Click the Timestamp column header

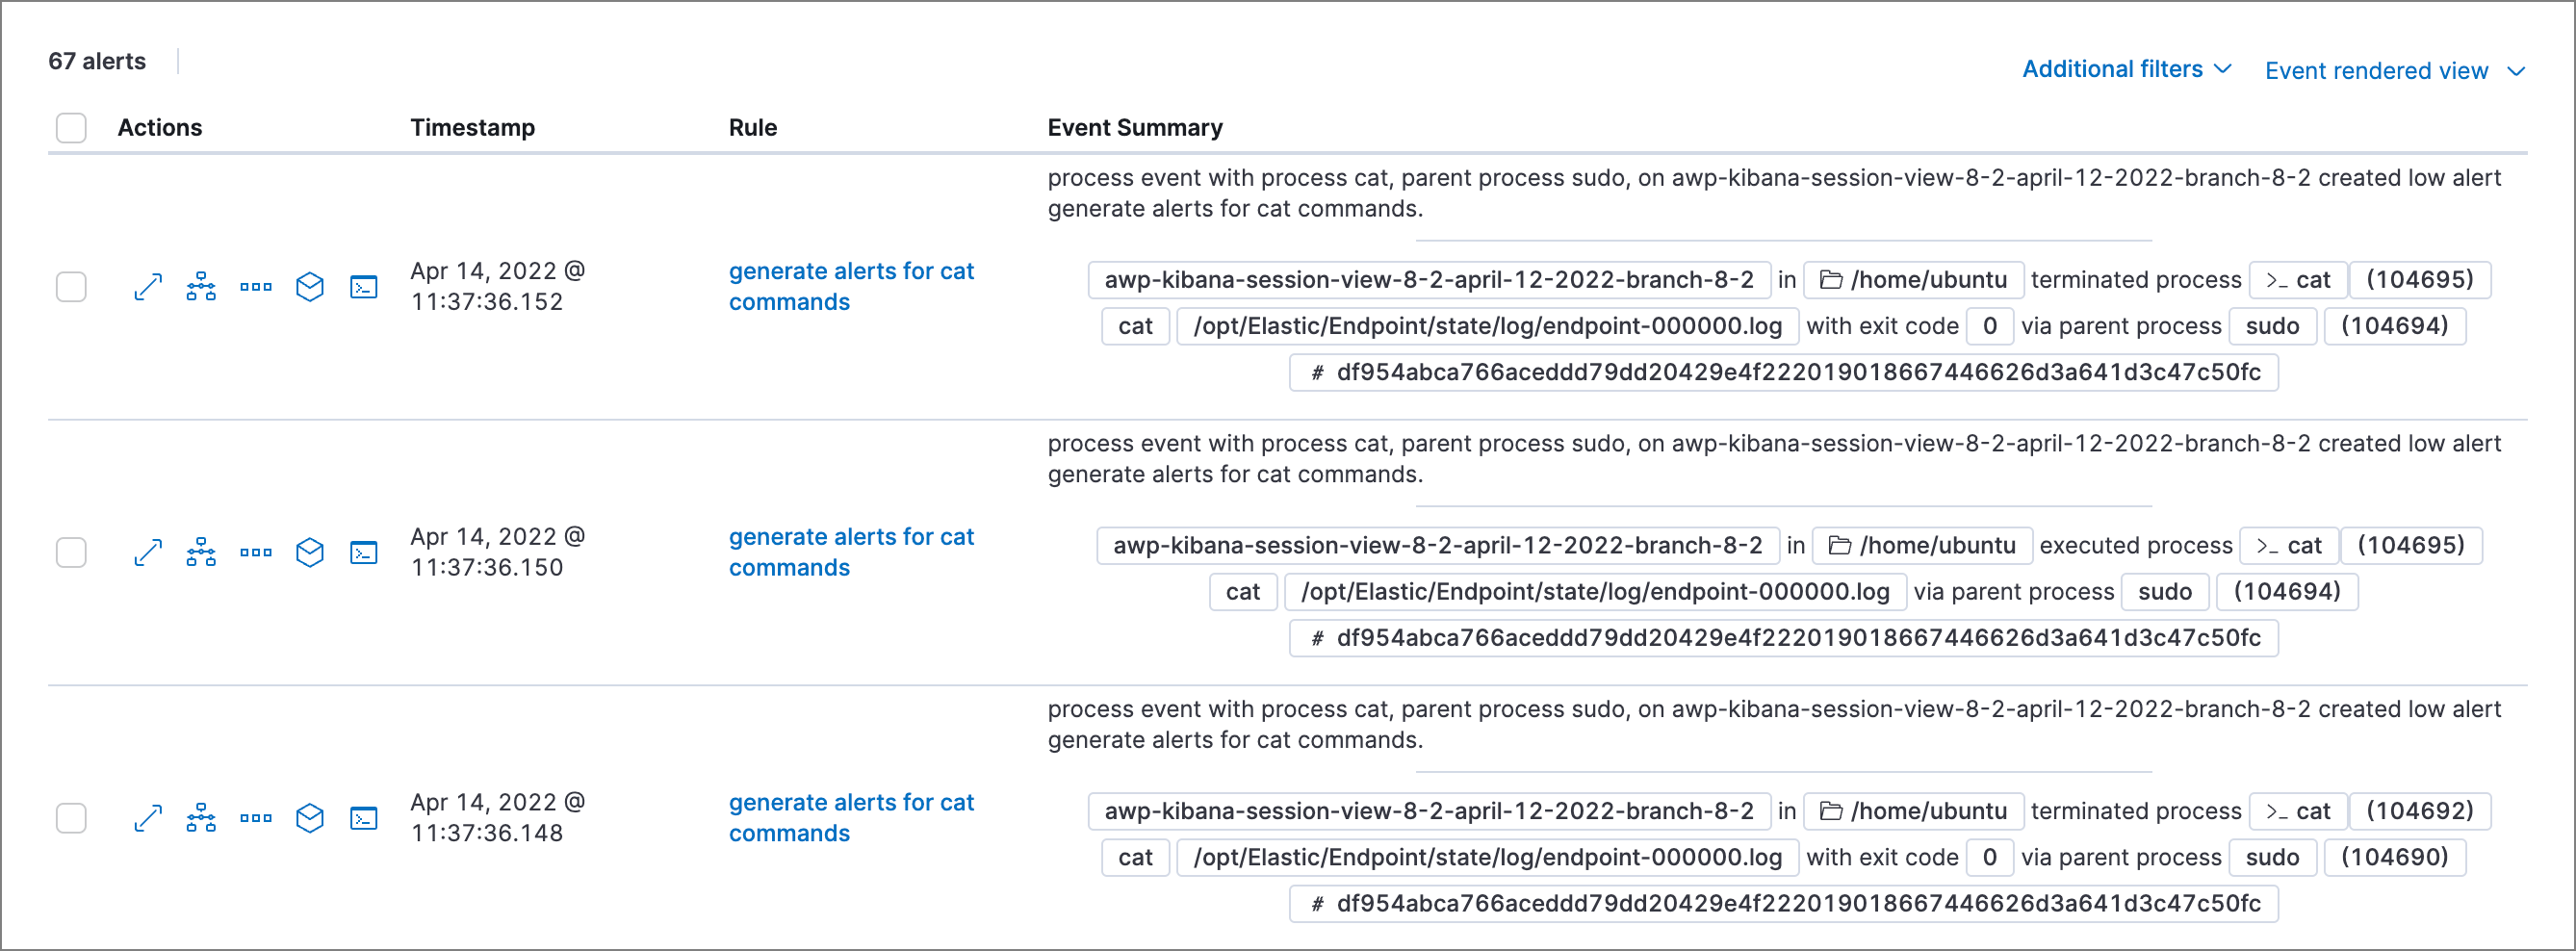(x=472, y=127)
